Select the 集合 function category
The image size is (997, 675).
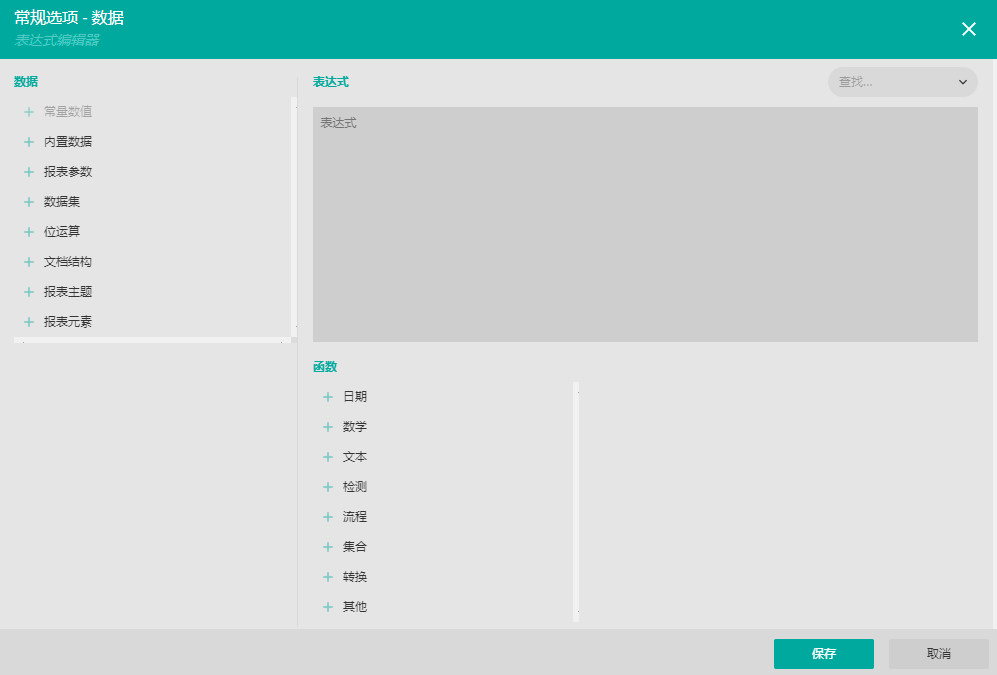(355, 547)
